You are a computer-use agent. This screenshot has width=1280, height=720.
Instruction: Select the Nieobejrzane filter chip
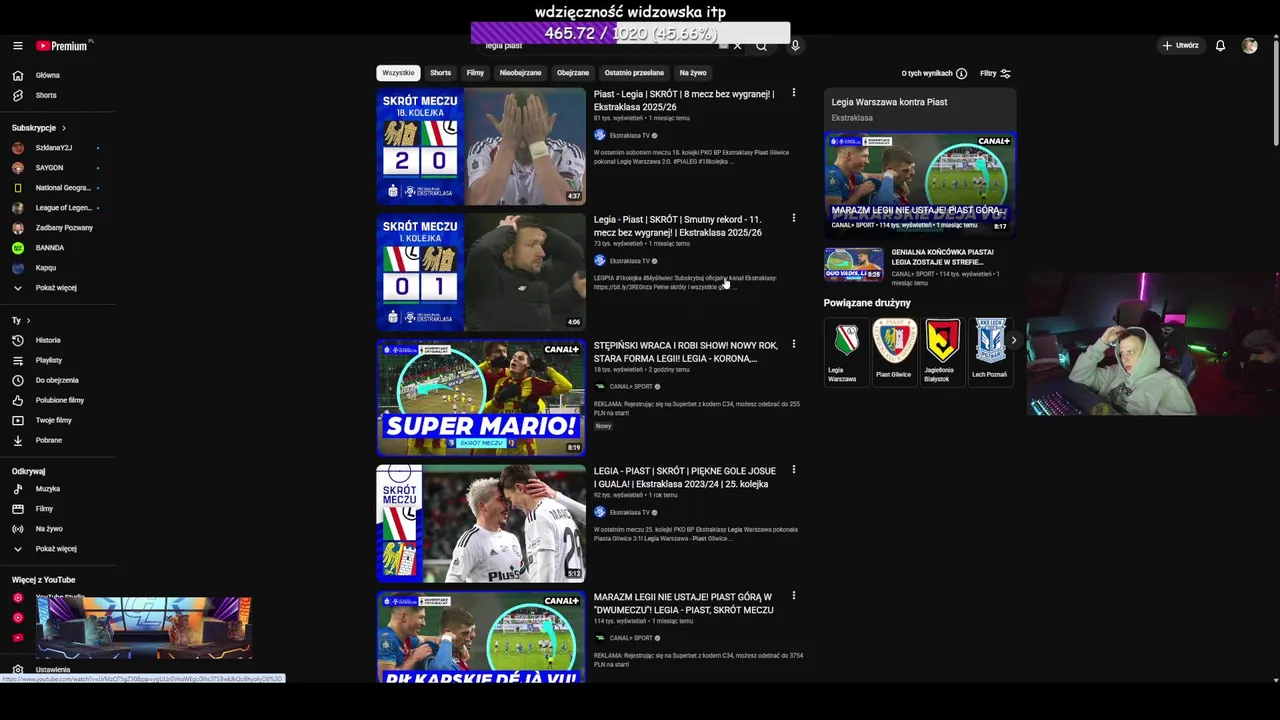click(x=520, y=73)
